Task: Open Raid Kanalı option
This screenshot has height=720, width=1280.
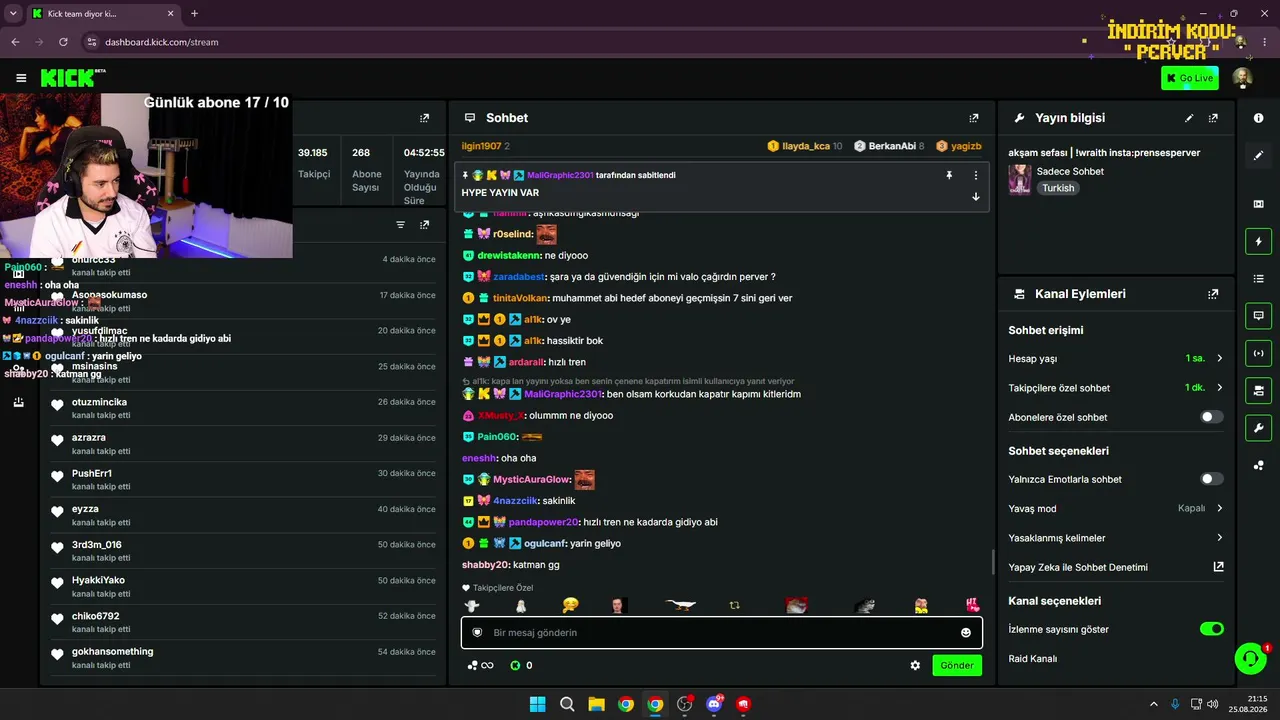Action: [1033, 659]
